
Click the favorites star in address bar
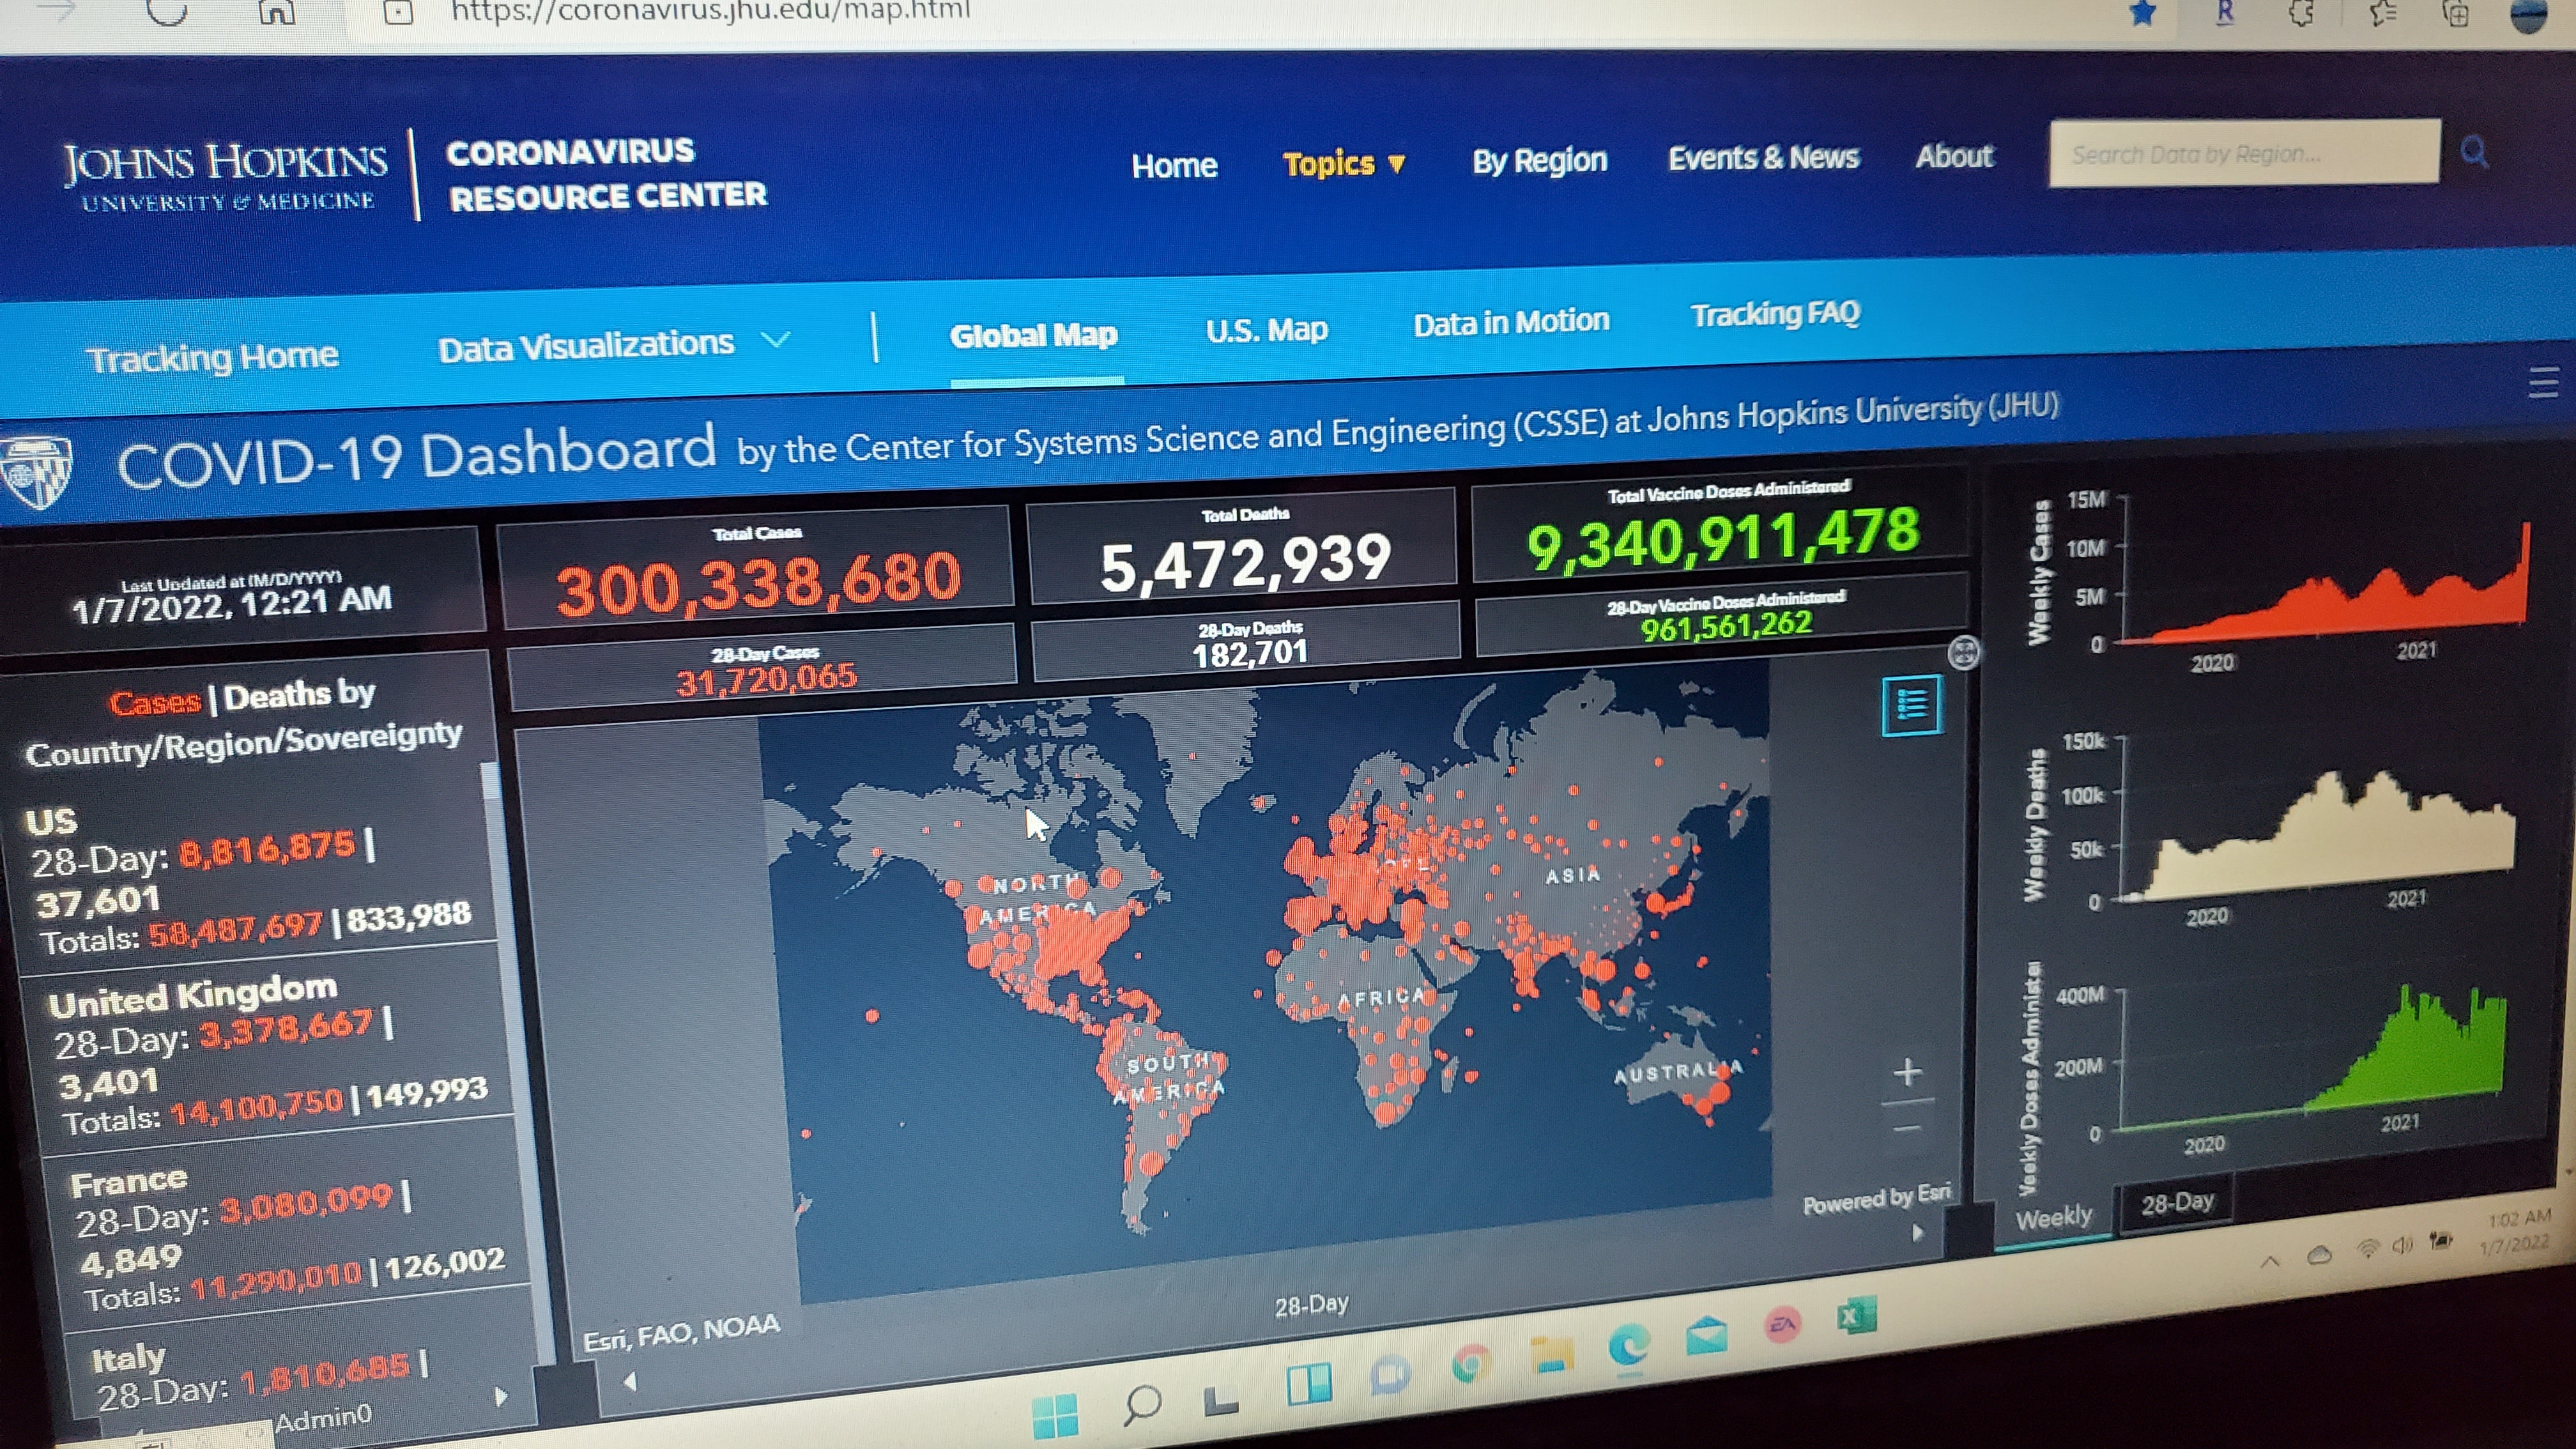(x=2142, y=14)
